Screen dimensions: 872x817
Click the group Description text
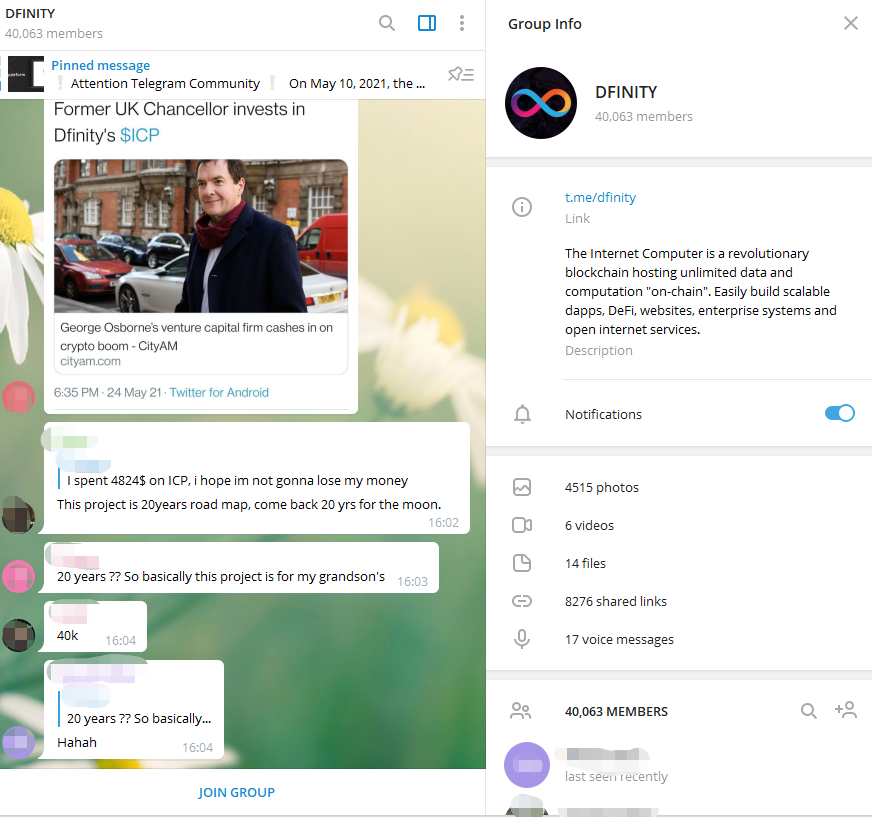(701, 291)
